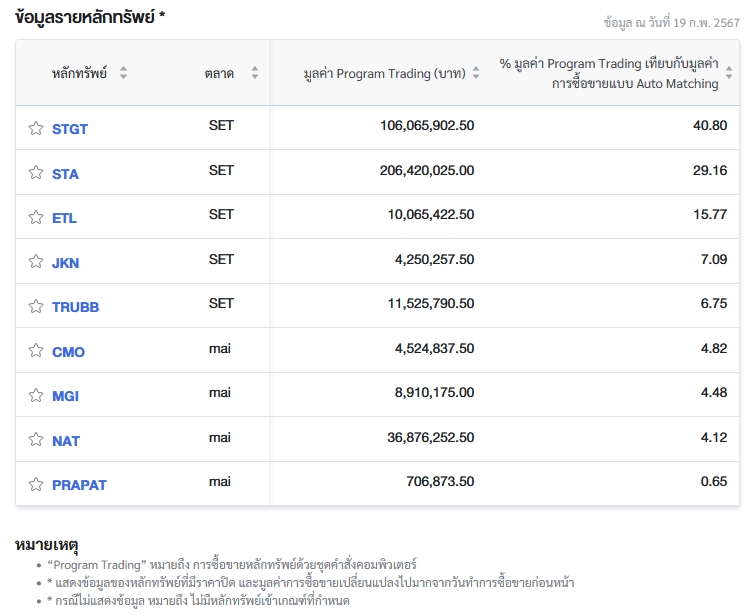755x616 pixels.
Task: Mark JKN as favorite using star
Action: tap(36, 263)
